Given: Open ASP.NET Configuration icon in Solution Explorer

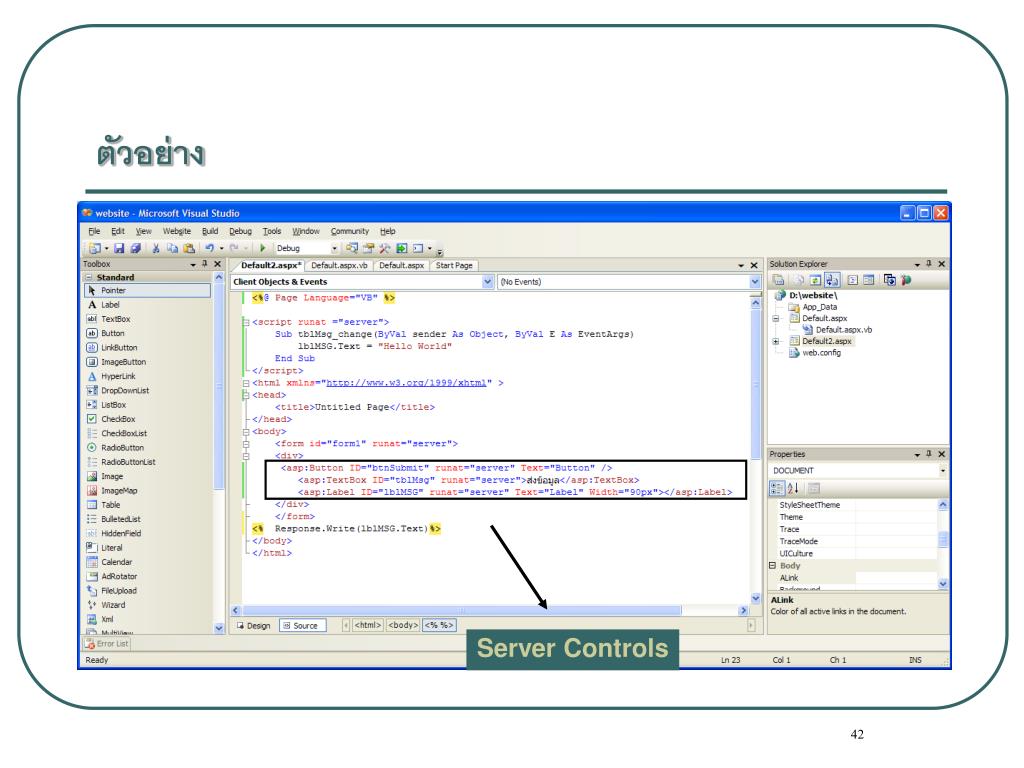Looking at the screenshot, I should tap(906, 280).
